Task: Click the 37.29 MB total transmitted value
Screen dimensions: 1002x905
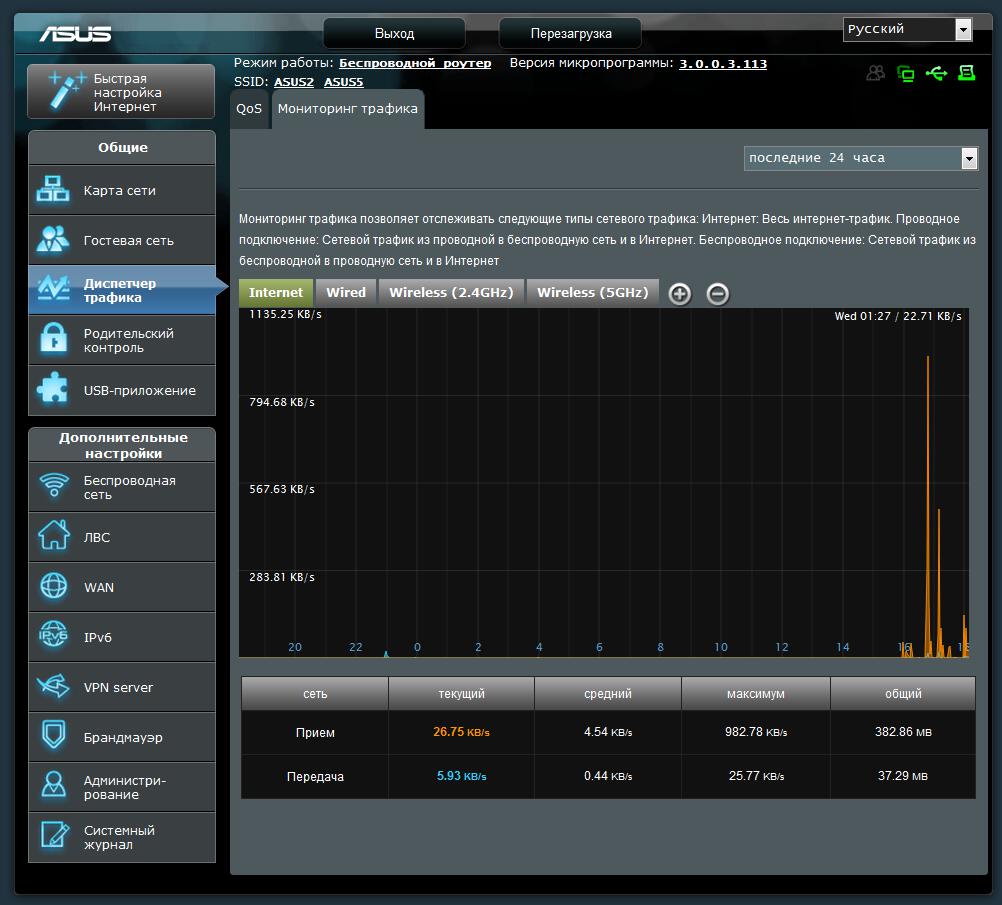Action: [903, 776]
